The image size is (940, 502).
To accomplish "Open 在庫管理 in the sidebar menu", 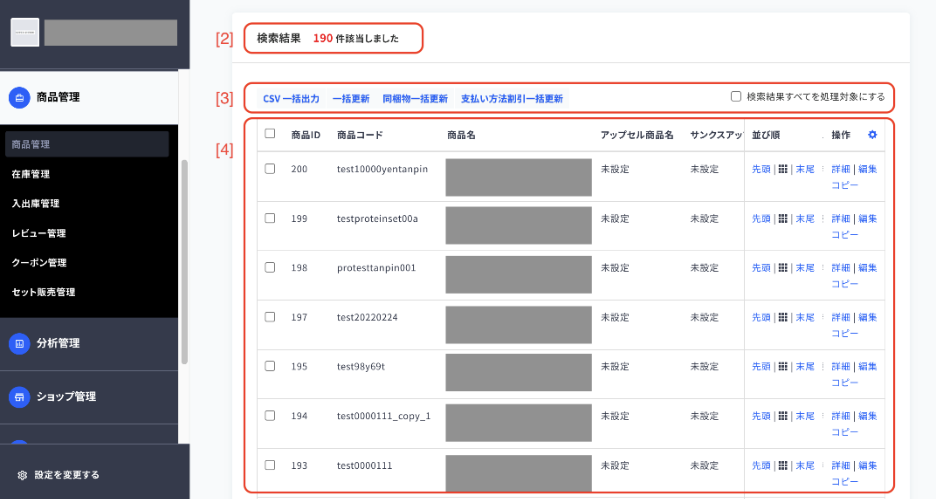I will pos(31,175).
